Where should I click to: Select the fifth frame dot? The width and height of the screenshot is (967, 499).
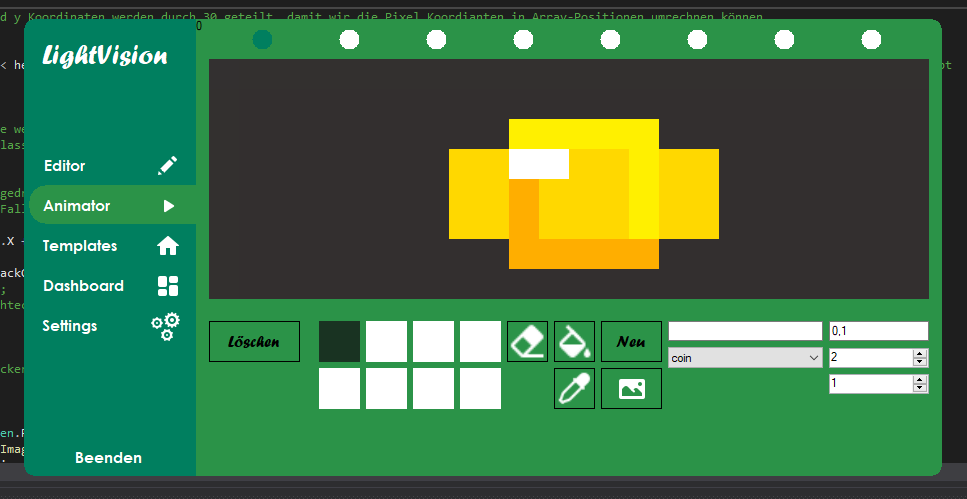pos(611,39)
